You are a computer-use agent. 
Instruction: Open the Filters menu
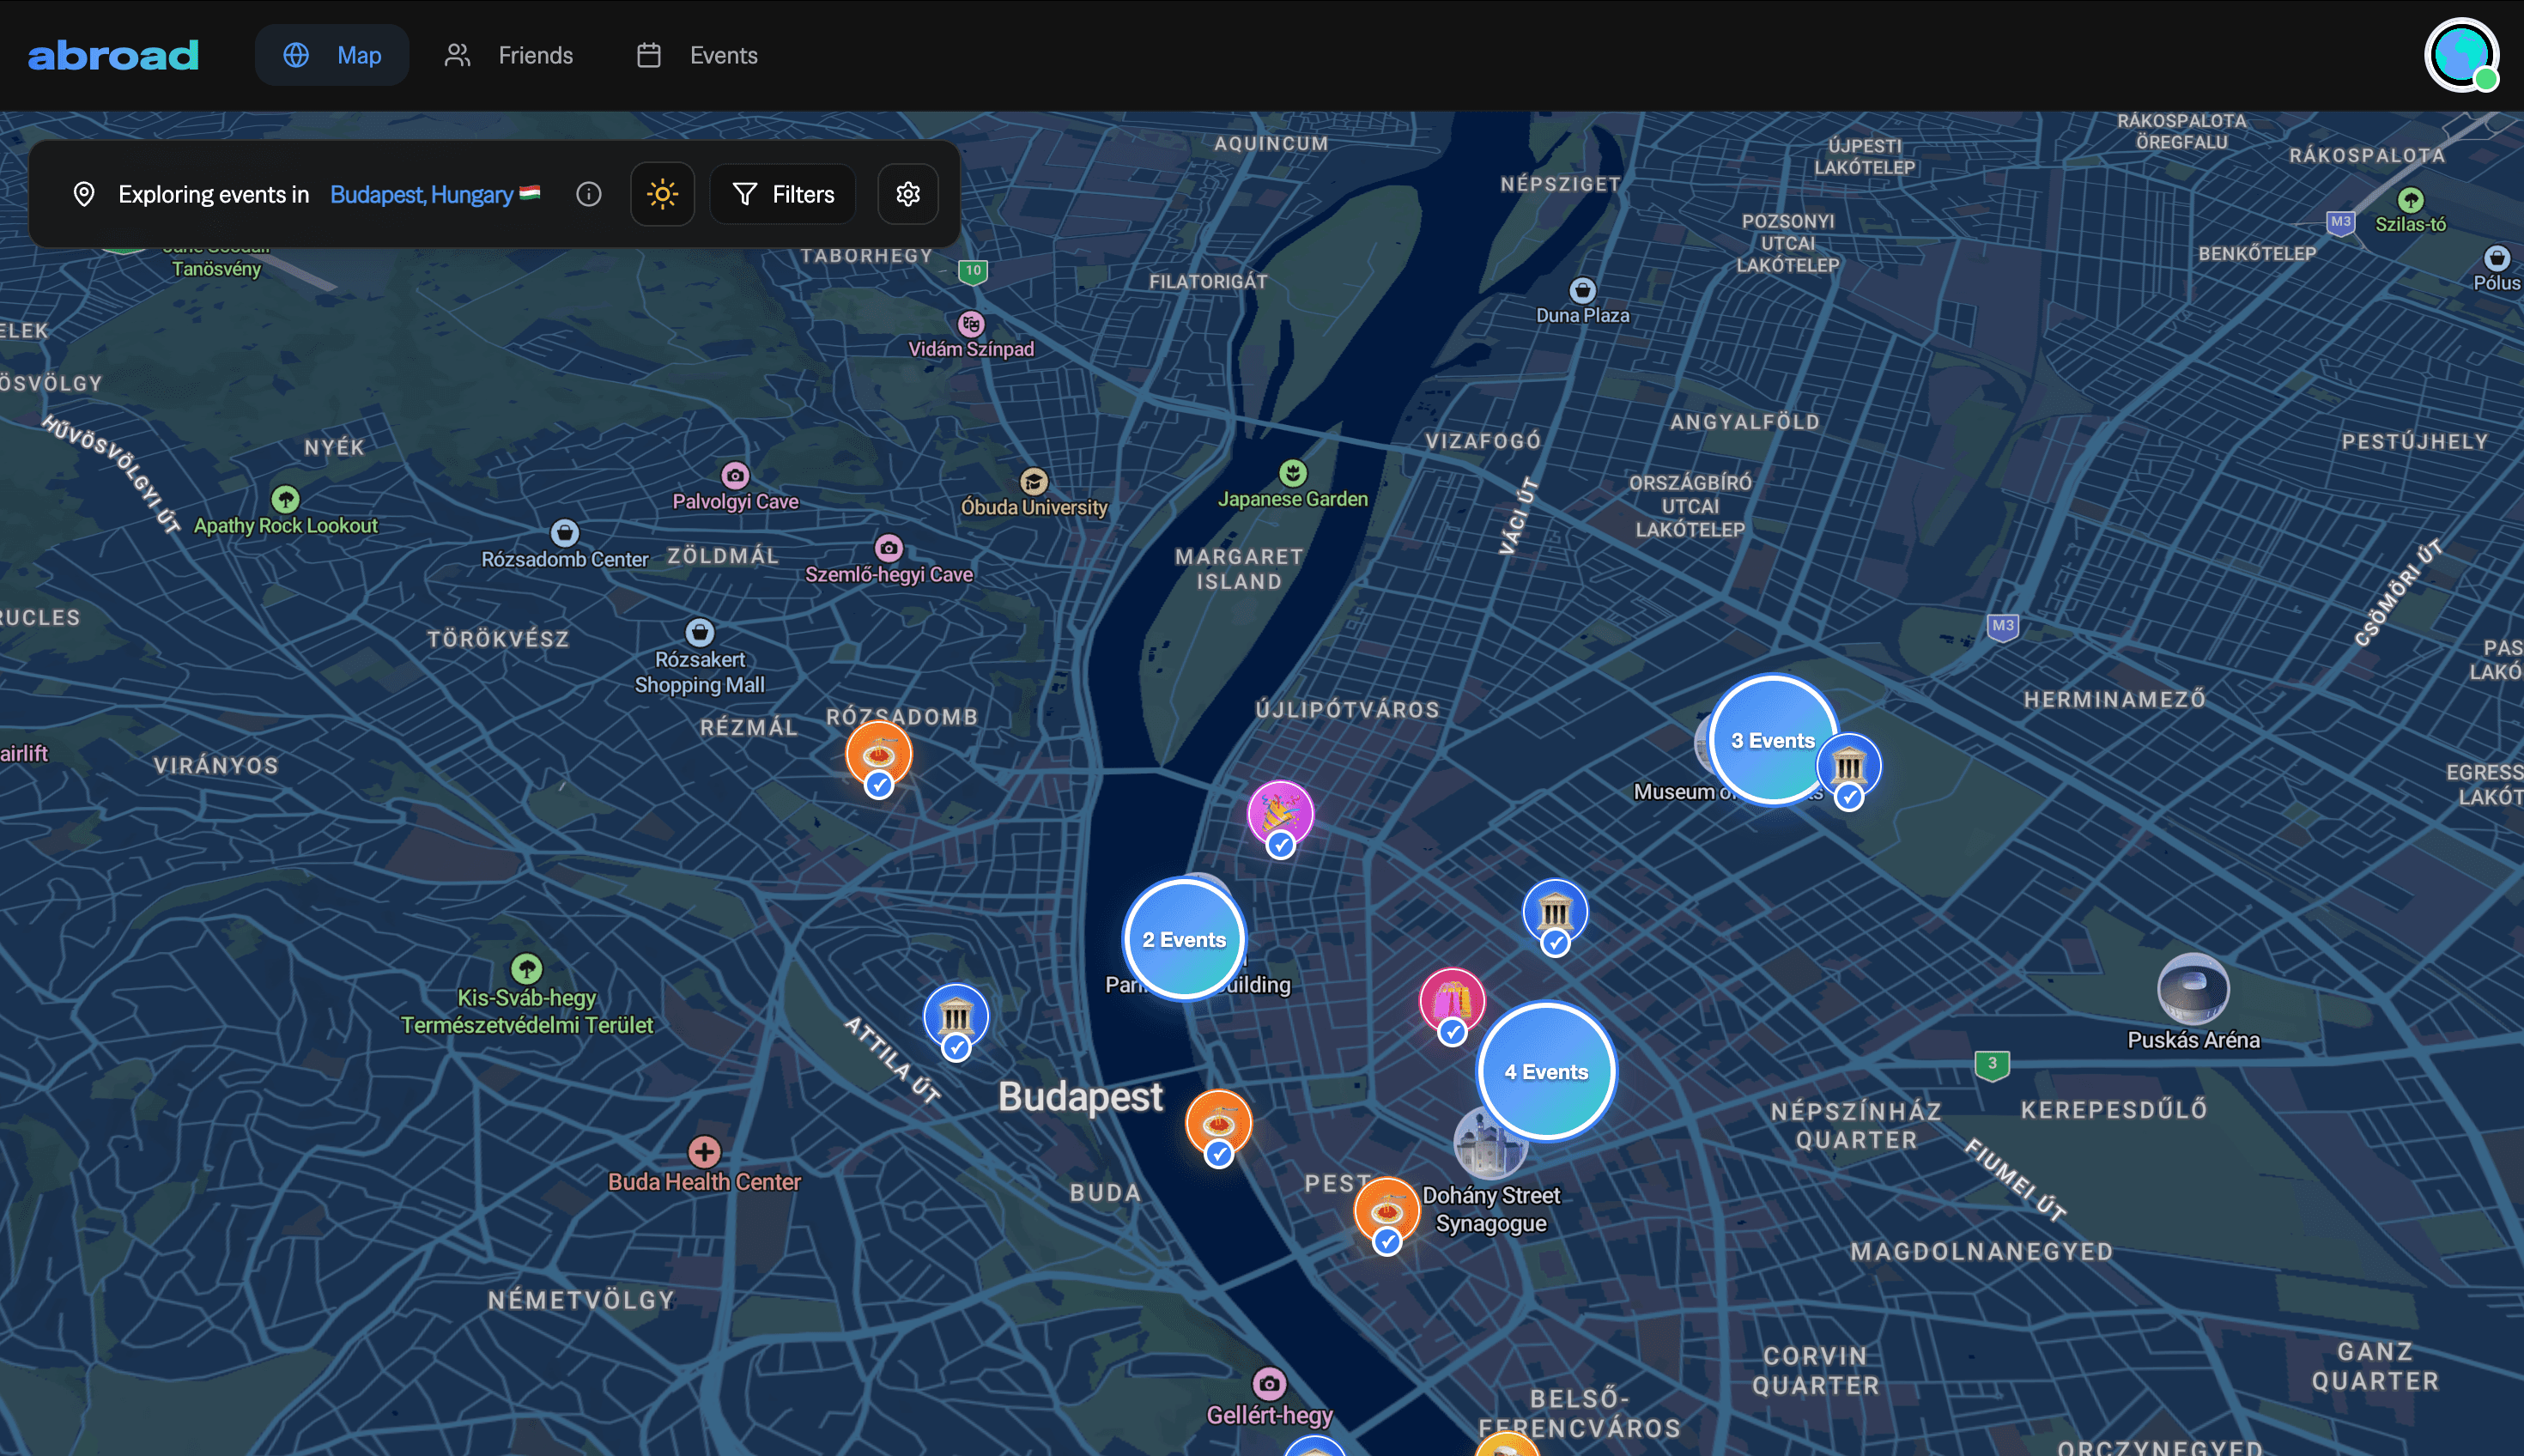coord(783,194)
